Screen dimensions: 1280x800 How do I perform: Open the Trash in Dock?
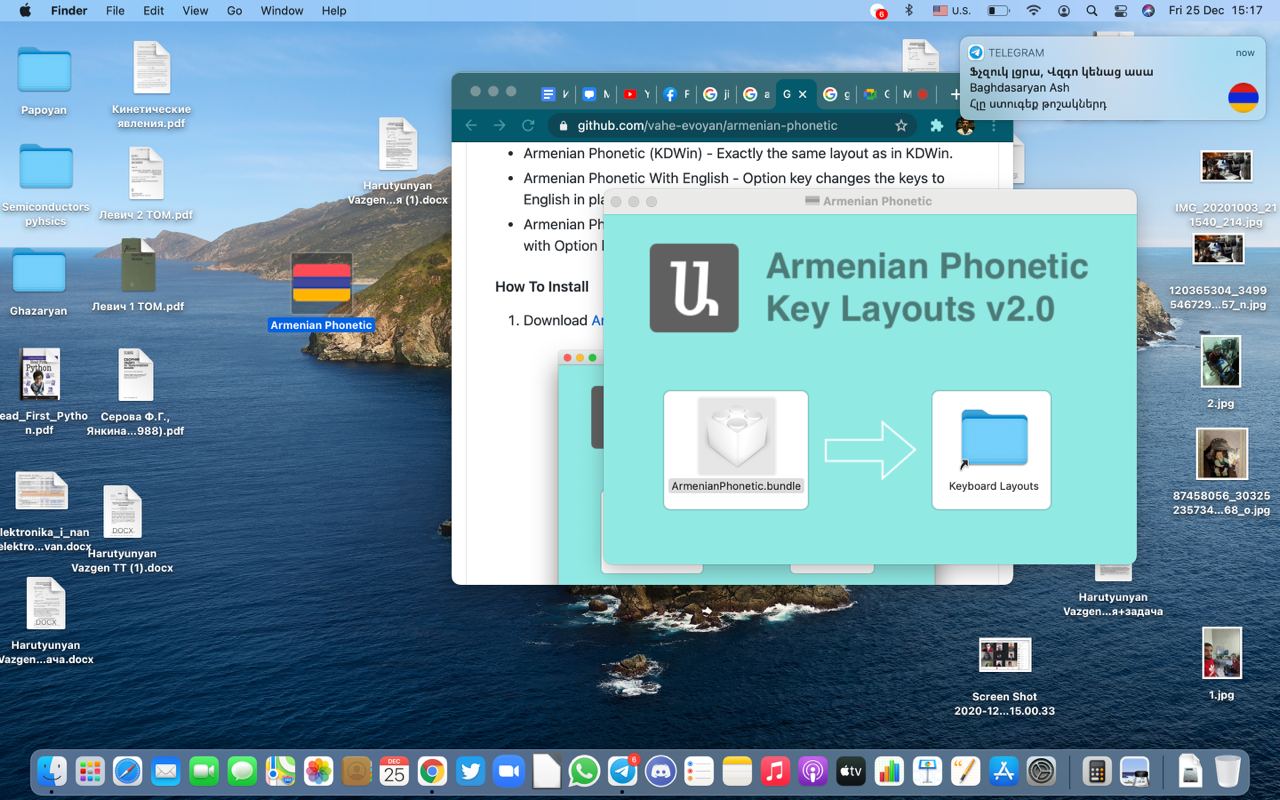pos(1227,771)
